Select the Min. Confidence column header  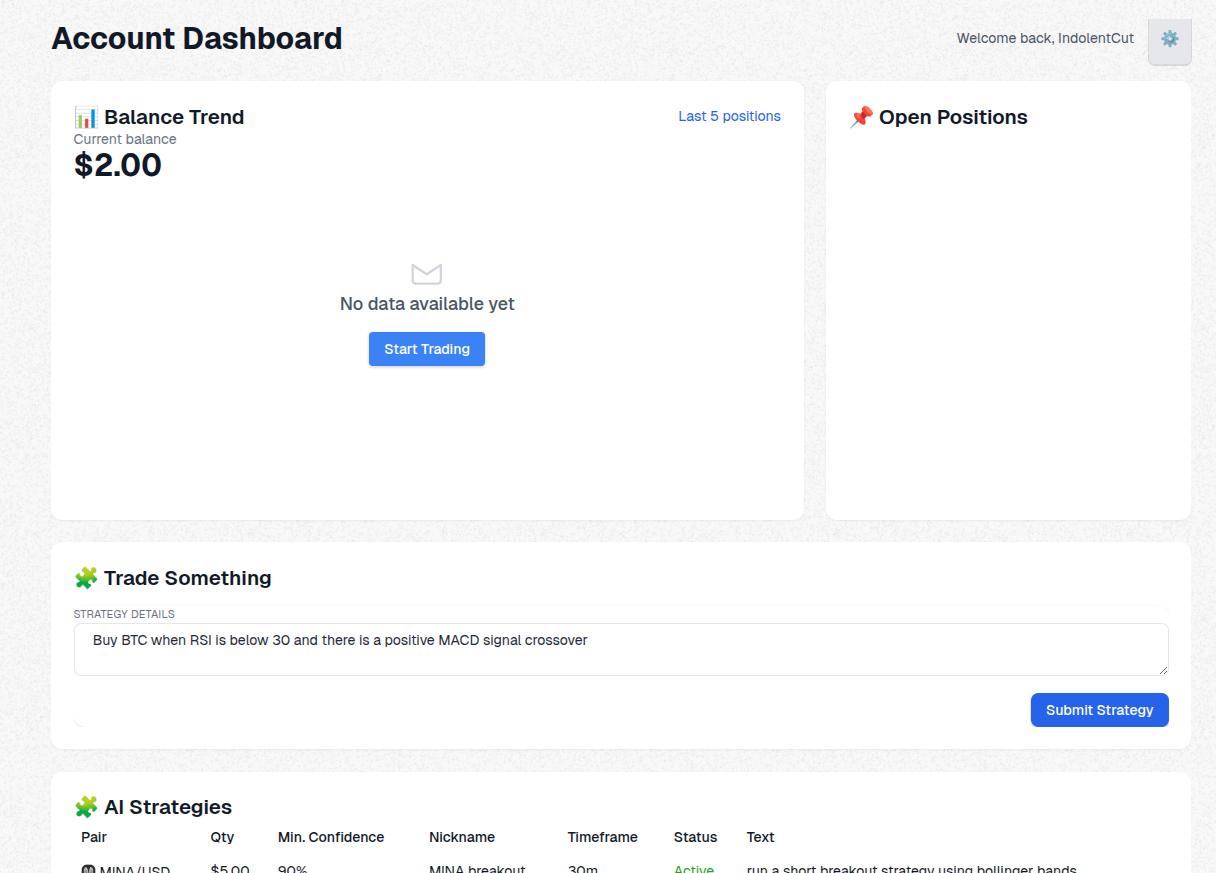pyautogui.click(x=331, y=837)
